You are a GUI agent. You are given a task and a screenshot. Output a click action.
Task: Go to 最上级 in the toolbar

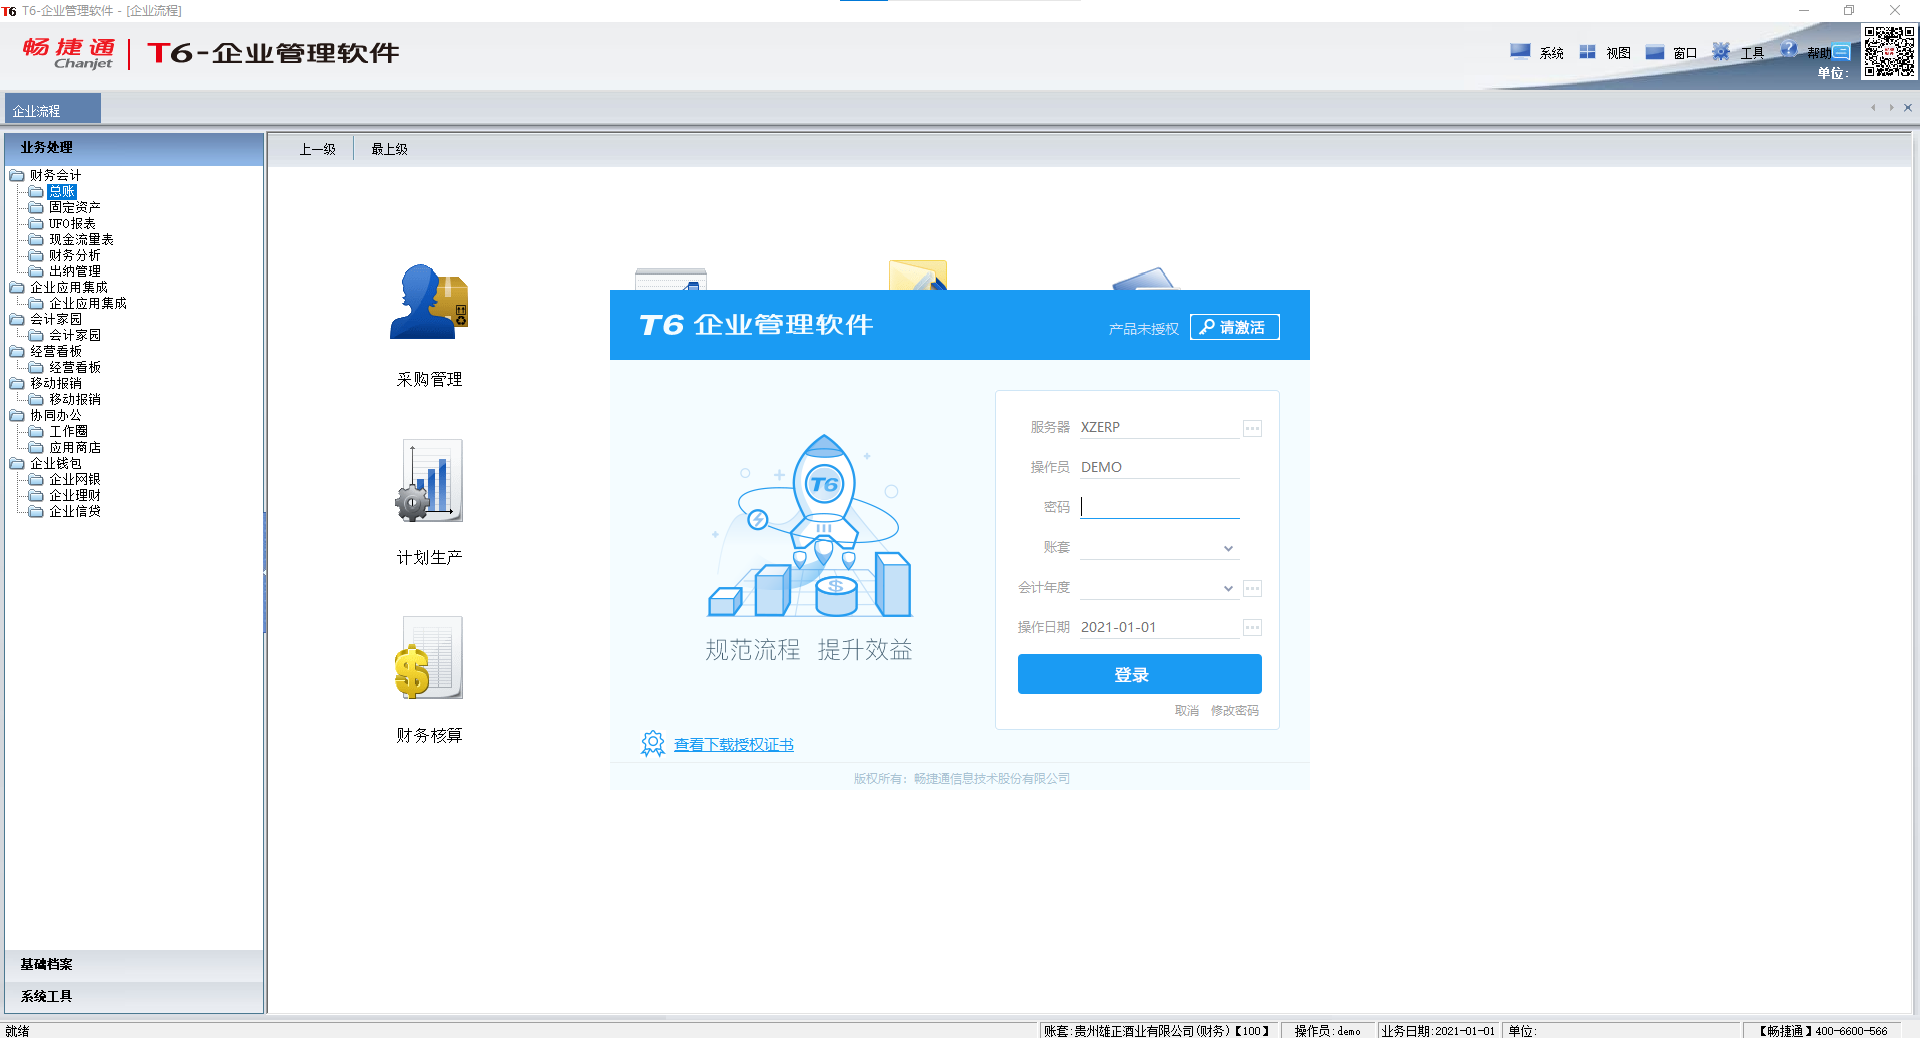tap(389, 149)
